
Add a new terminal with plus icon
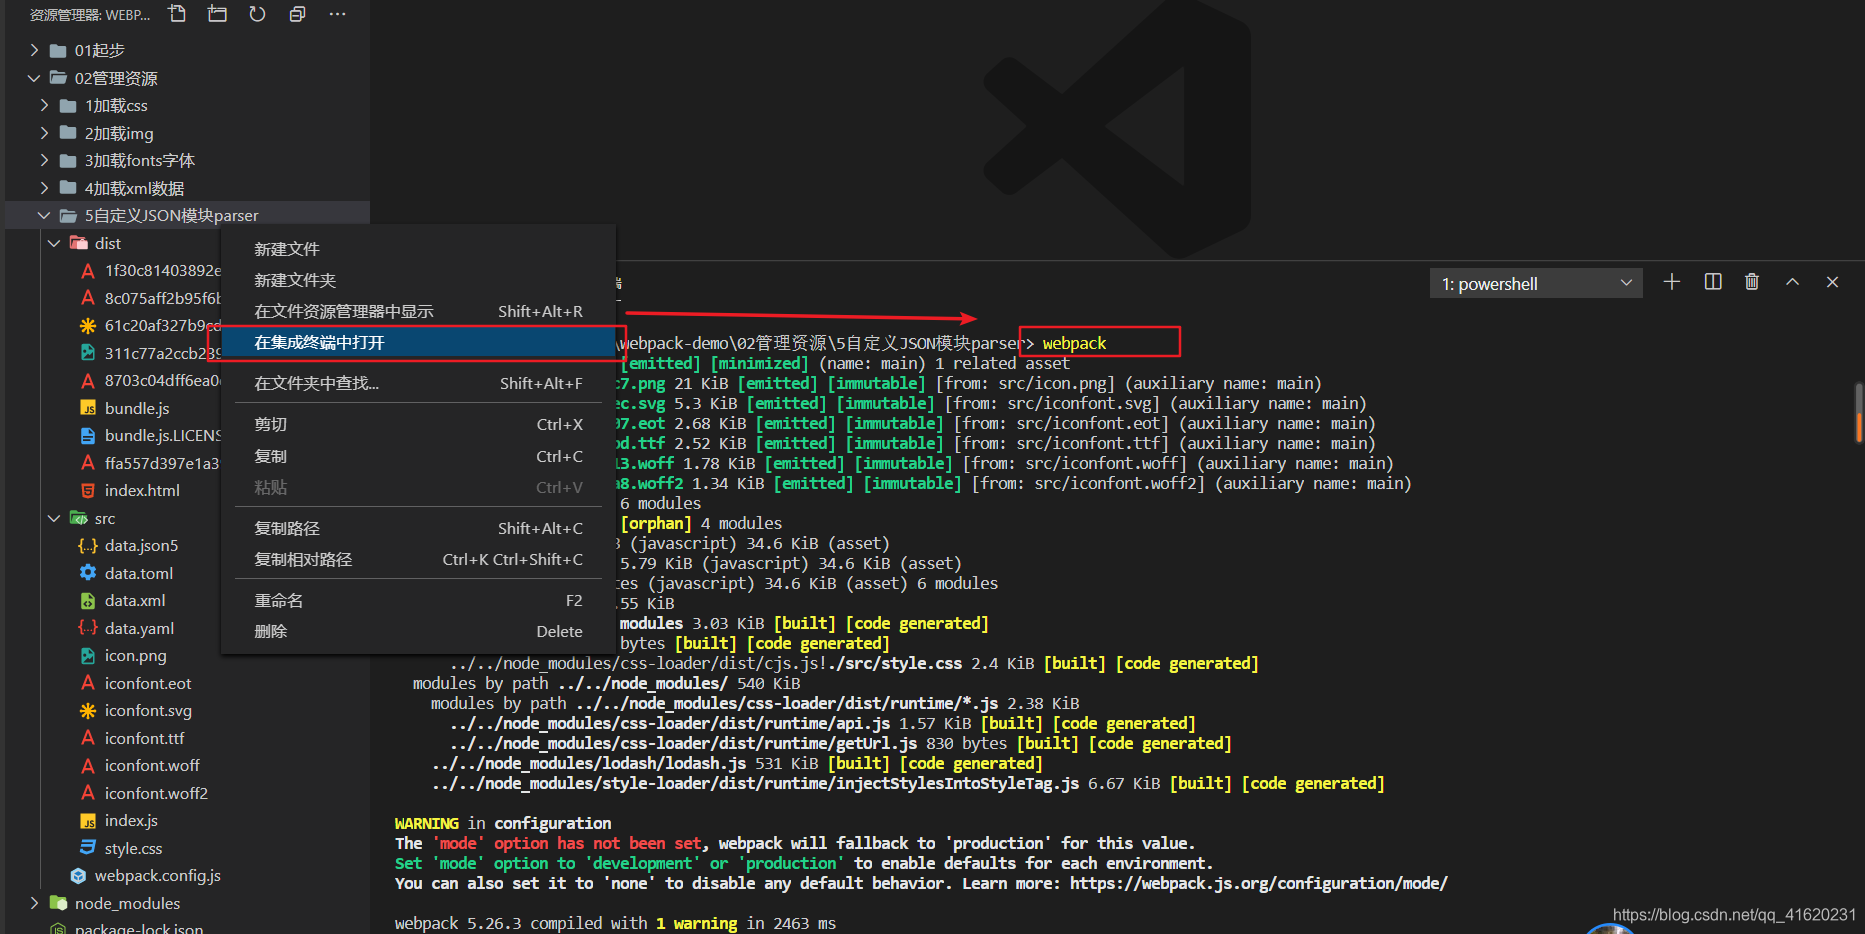tap(1671, 282)
